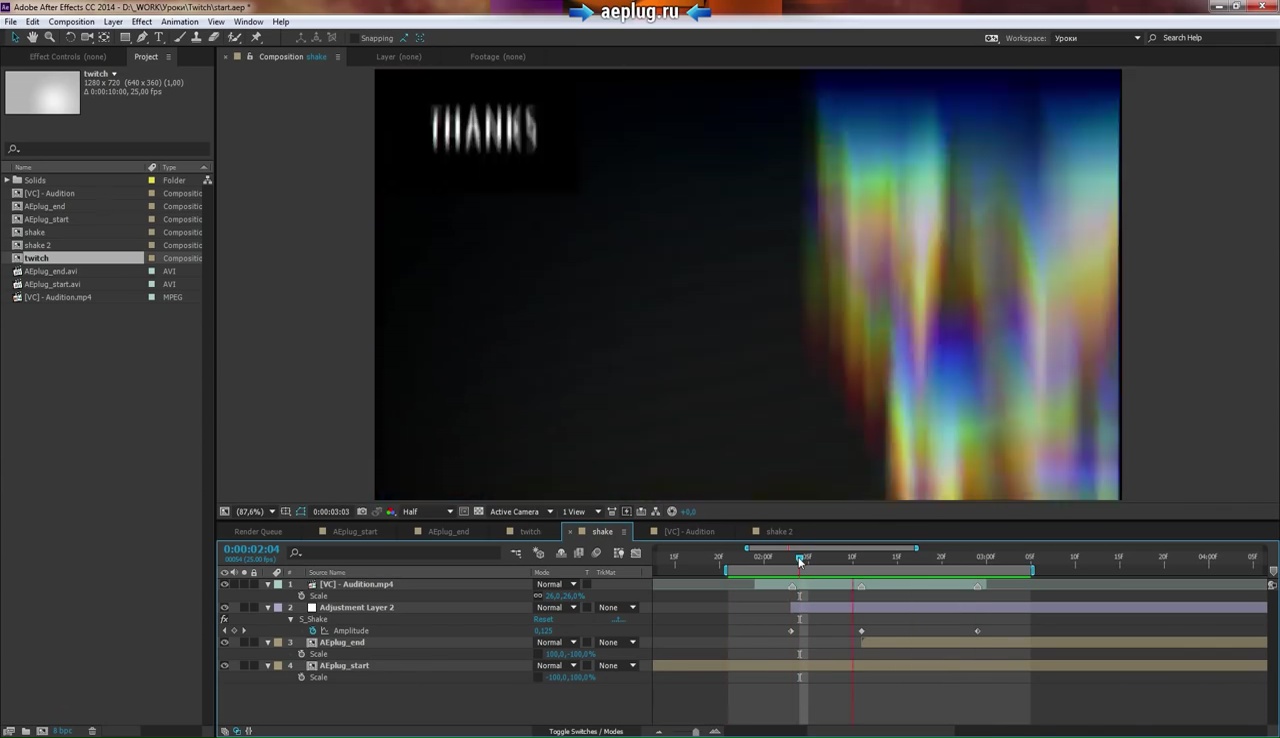
Task: Select the Pen tool
Action: [142, 38]
